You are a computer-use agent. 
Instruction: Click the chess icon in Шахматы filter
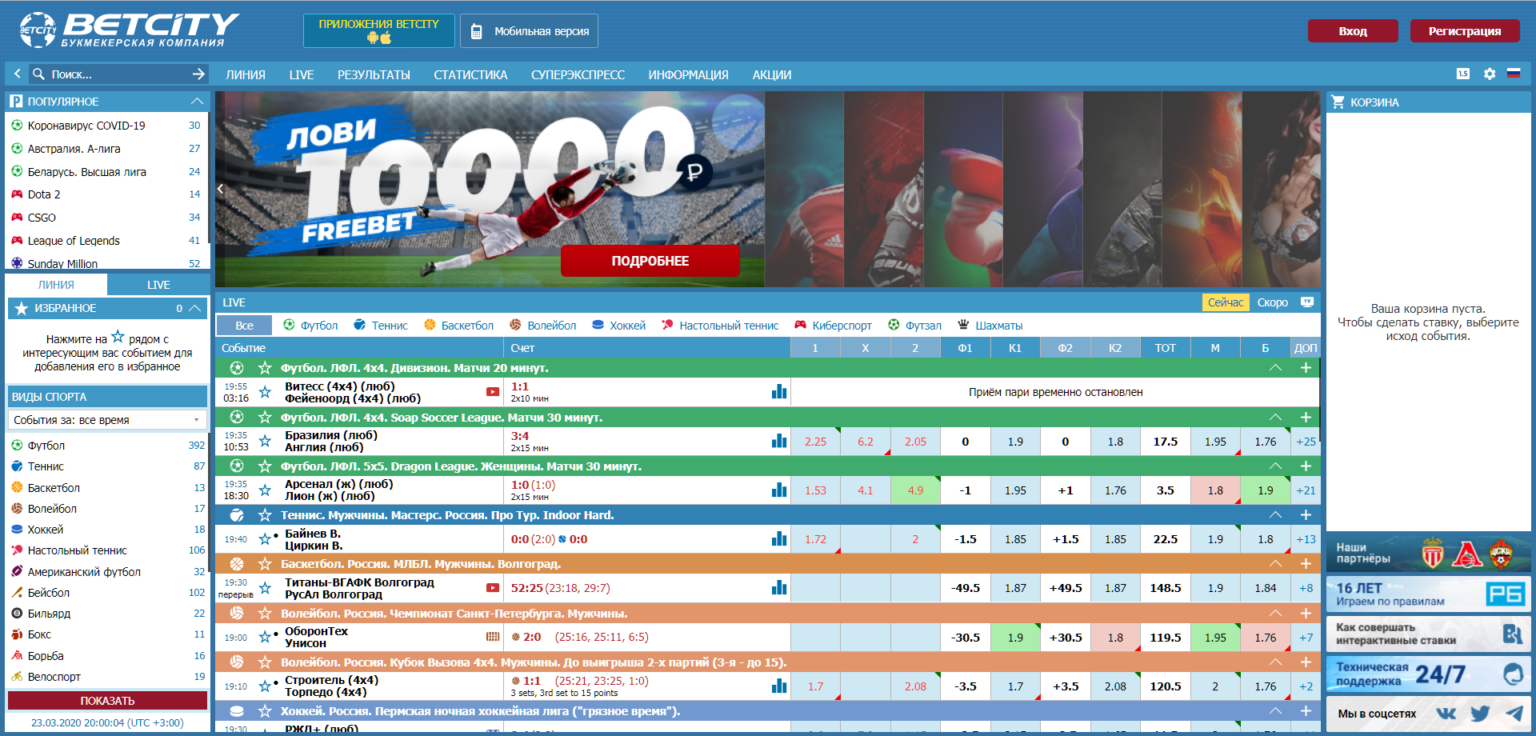point(964,325)
